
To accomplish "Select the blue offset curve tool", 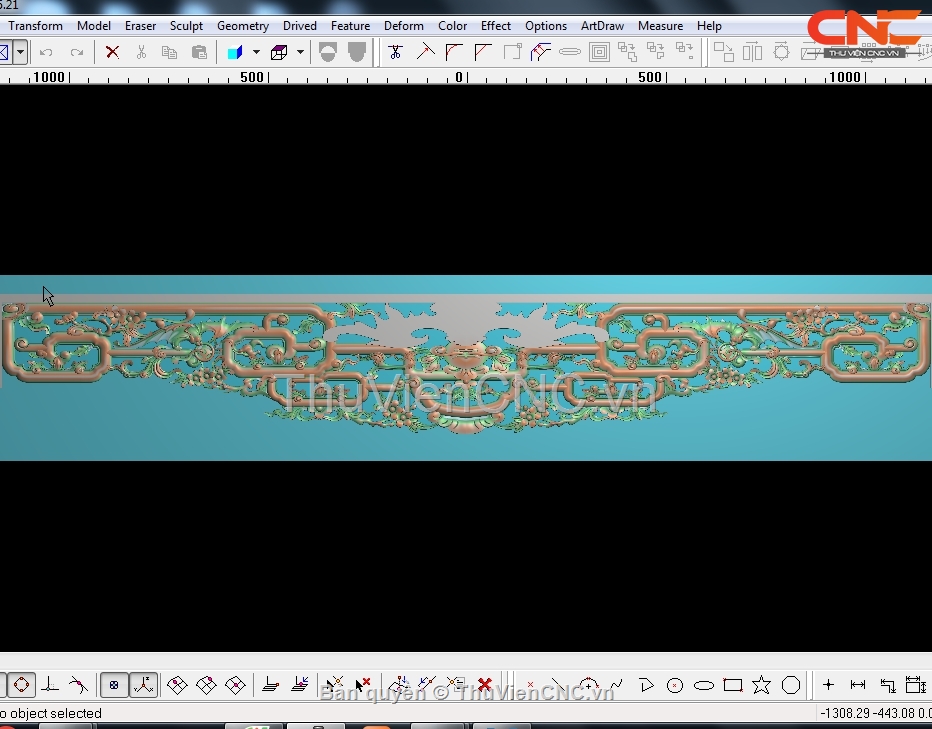I will point(540,52).
